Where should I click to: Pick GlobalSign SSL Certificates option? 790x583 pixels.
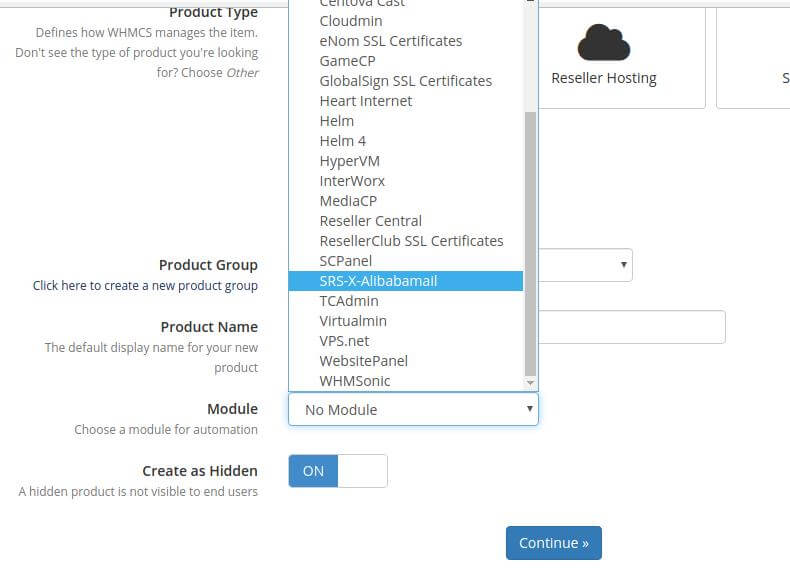click(406, 81)
